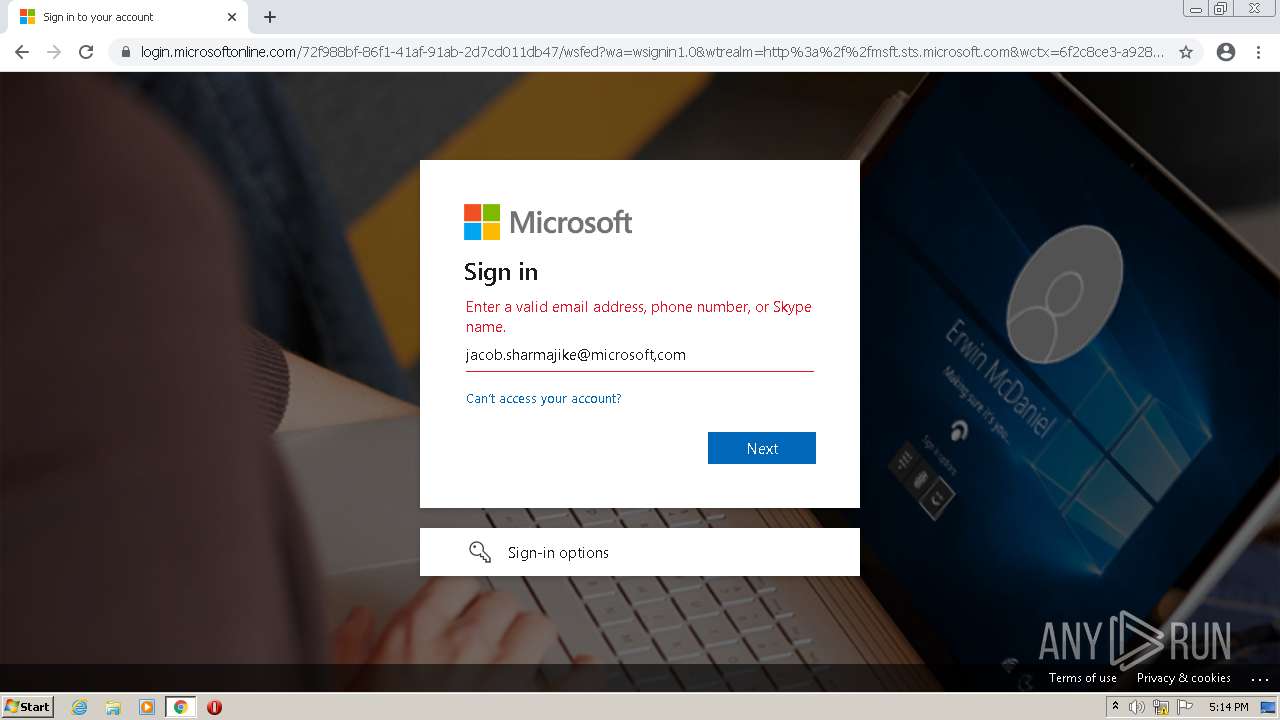Open Terms of use link
Image resolution: width=1280 pixels, height=720 pixels.
tap(1082, 677)
